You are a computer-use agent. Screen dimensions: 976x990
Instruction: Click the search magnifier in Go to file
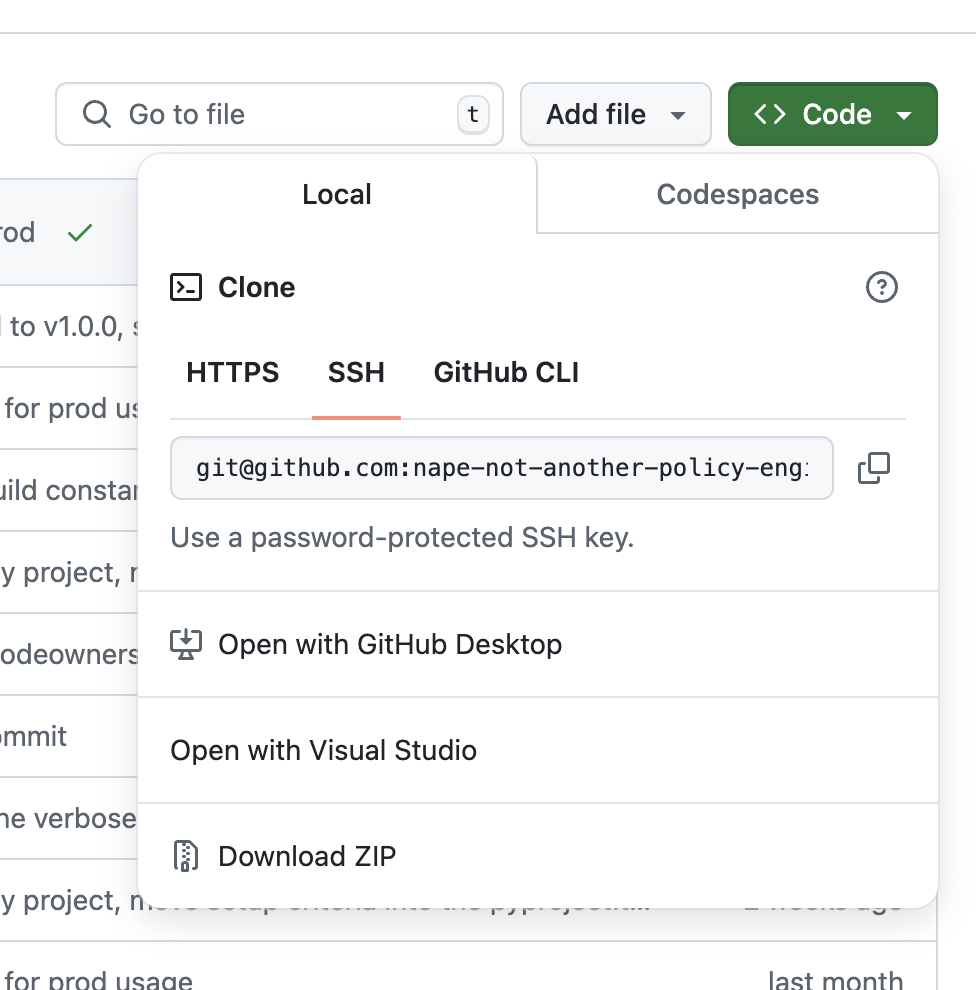click(97, 114)
